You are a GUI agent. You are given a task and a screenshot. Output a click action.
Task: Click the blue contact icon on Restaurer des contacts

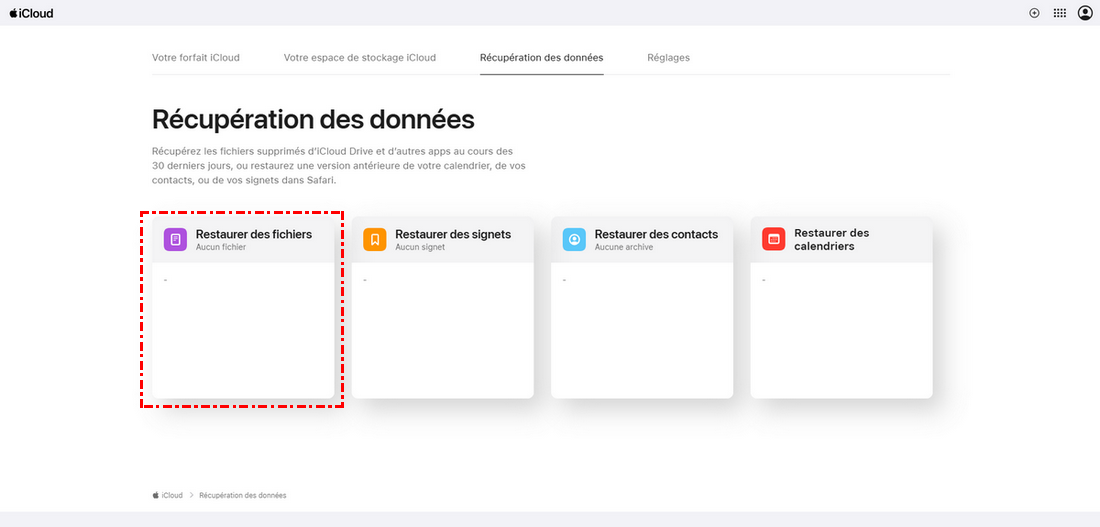[x=574, y=239]
